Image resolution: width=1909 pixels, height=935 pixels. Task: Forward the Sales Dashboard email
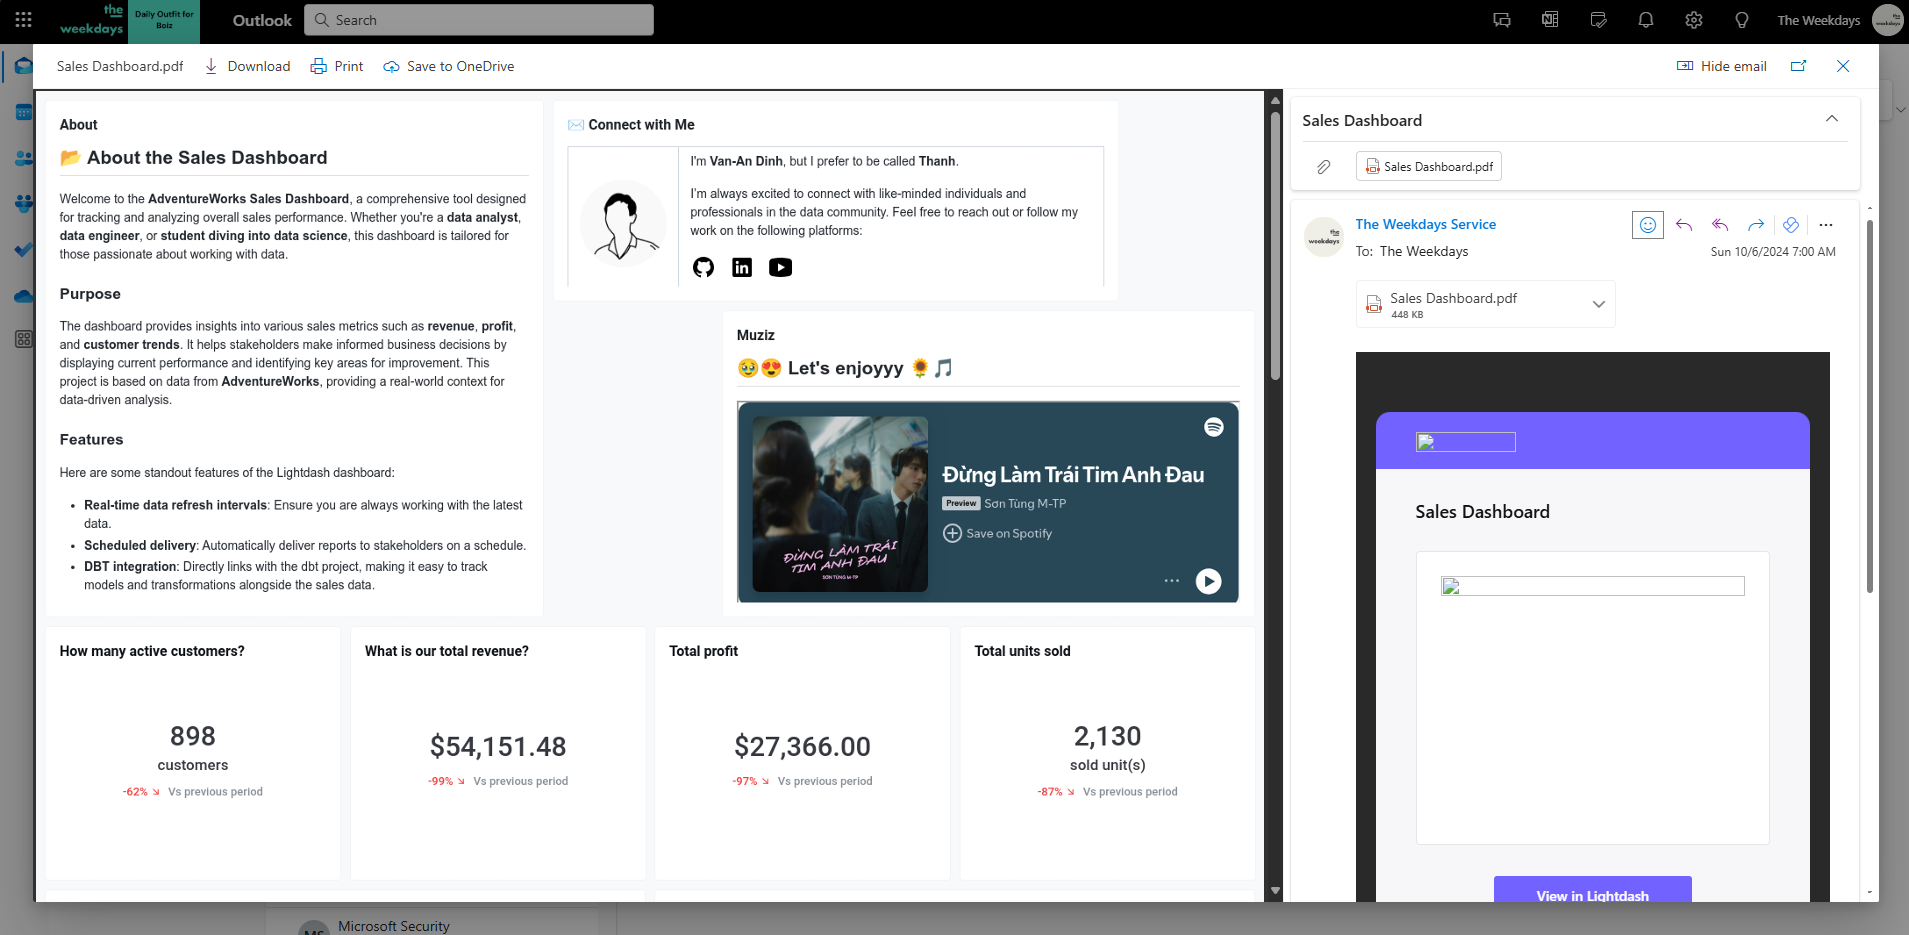point(1756,225)
